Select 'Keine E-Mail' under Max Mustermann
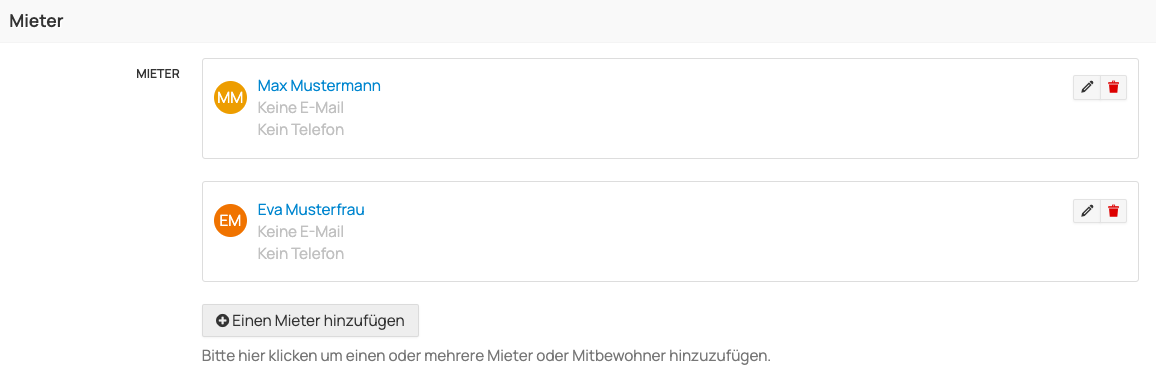1156x381 pixels. tap(301, 108)
